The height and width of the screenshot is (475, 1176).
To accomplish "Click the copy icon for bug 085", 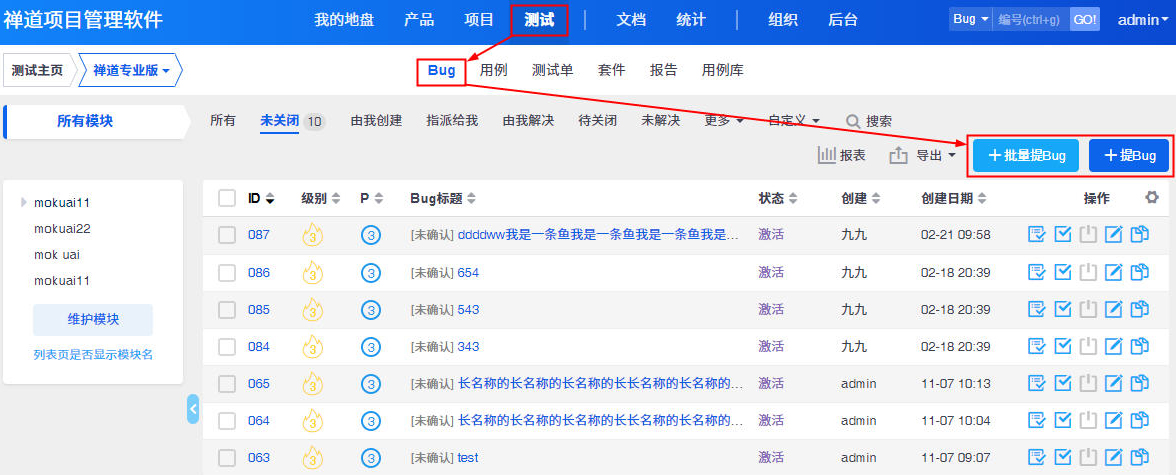I will pyautogui.click(x=1140, y=309).
